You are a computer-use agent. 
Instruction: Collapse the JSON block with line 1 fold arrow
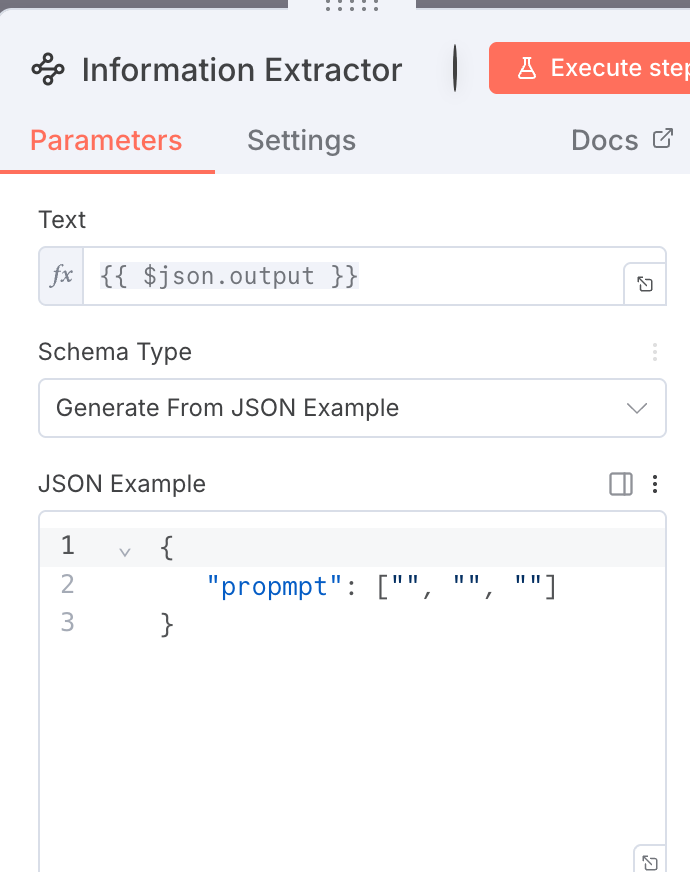pos(125,550)
